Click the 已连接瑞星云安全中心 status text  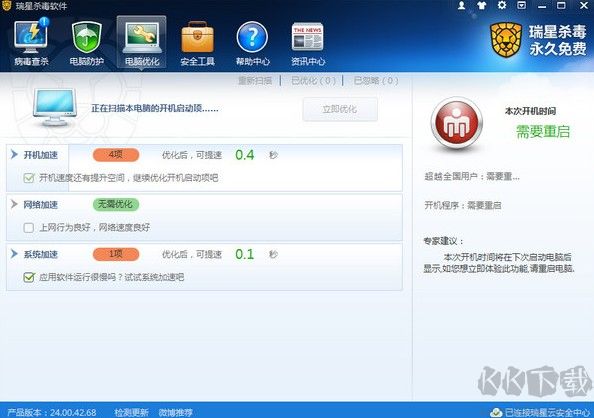point(548,412)
